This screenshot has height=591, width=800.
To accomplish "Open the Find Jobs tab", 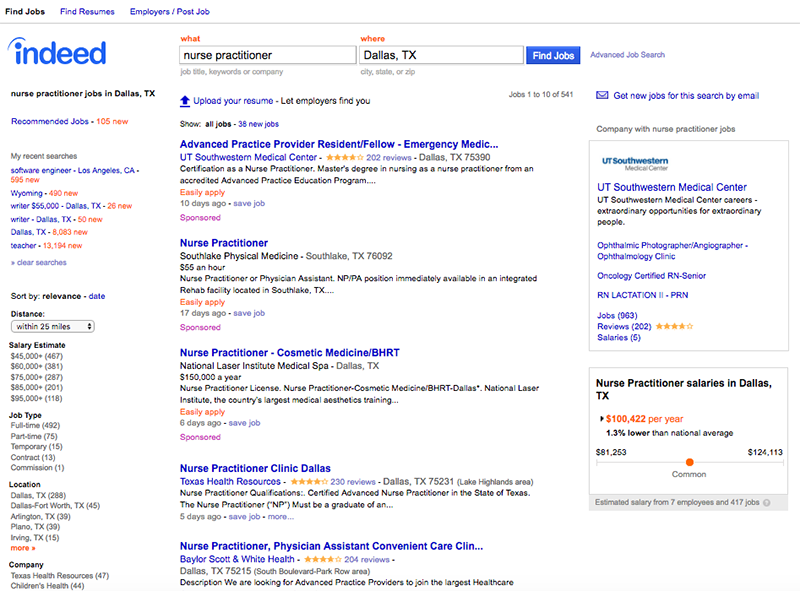I will click(x=25, y=11).
